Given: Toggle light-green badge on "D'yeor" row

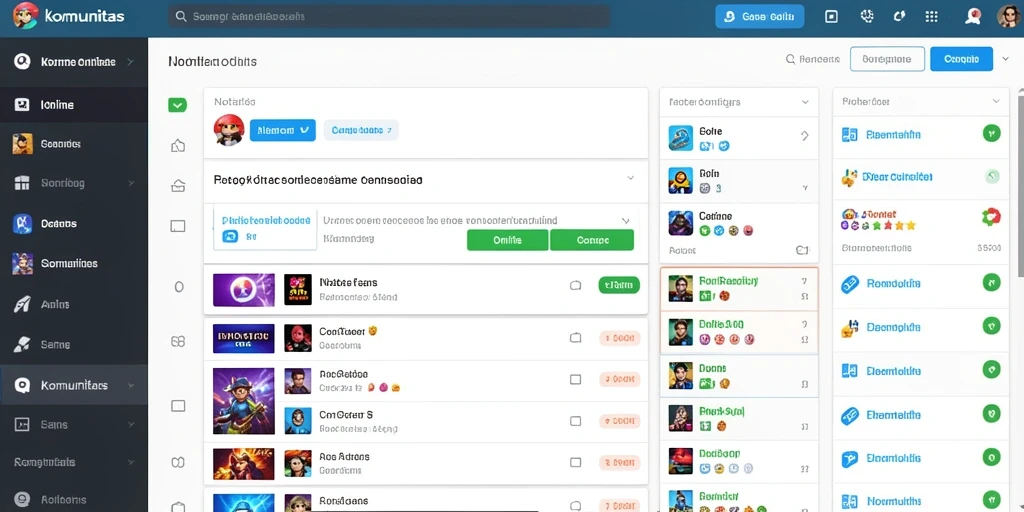Looking at the screenshot, I should pyautogui.click(x=991, y=176).
